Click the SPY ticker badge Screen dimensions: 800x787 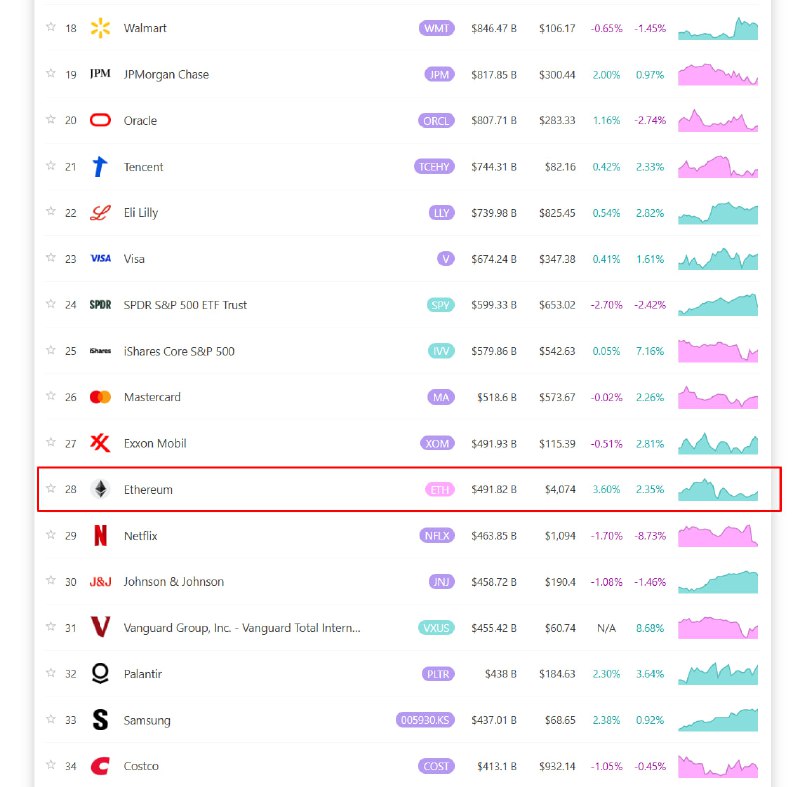439,305
